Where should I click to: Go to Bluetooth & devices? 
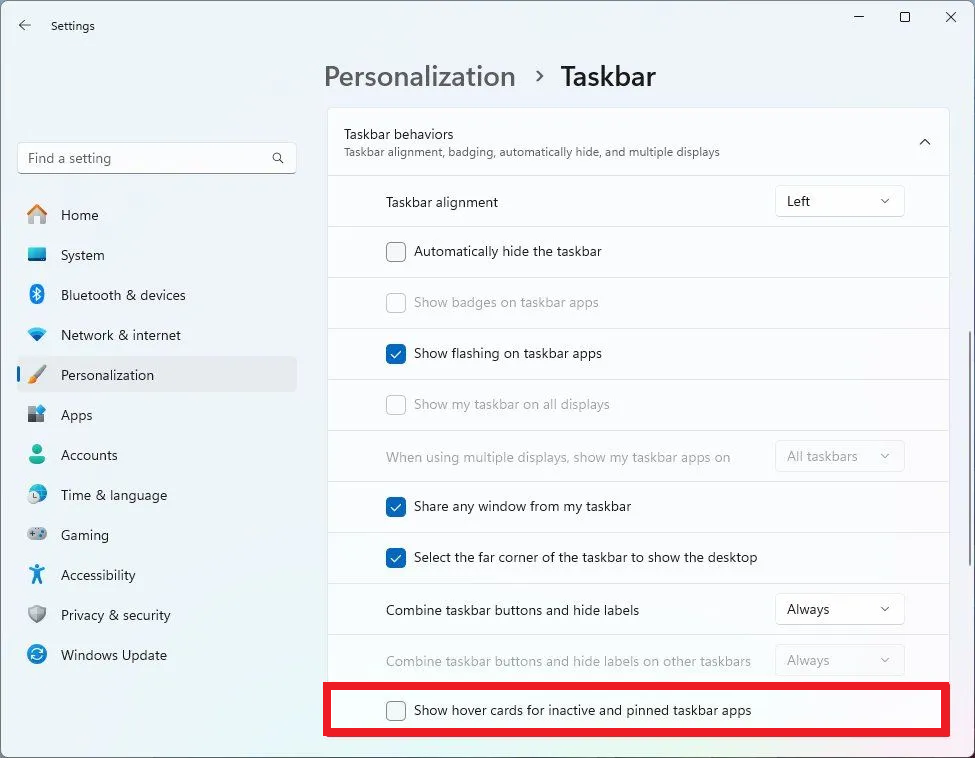click(157, 295)
